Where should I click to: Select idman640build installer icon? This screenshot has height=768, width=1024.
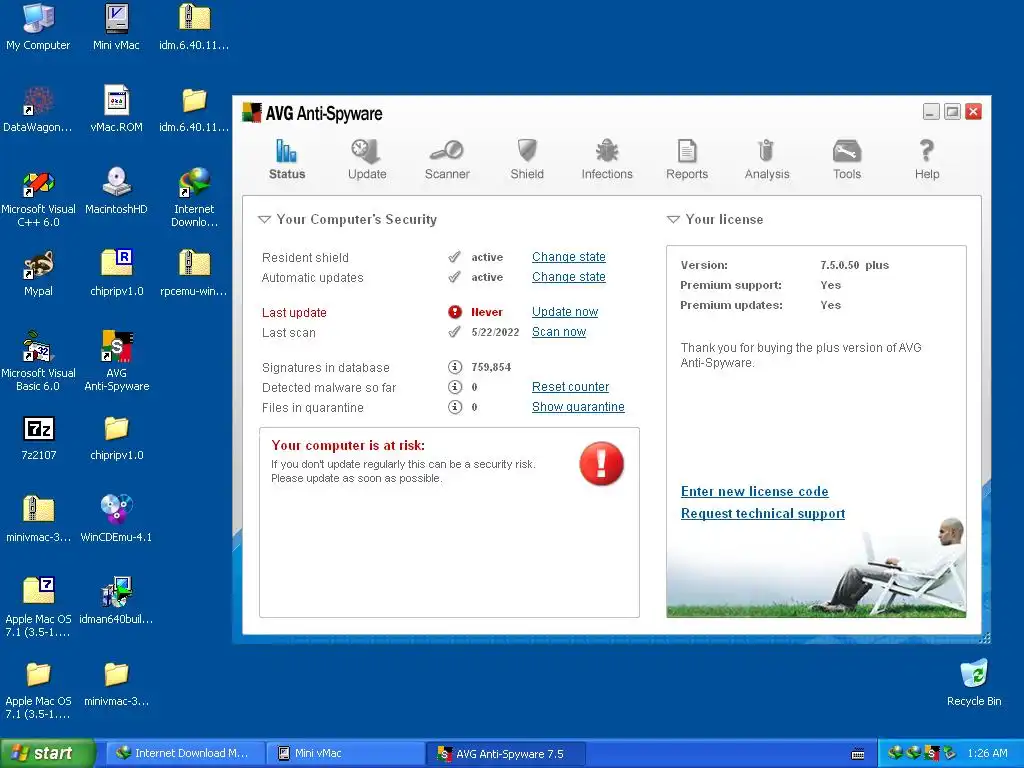coord(116,601)
